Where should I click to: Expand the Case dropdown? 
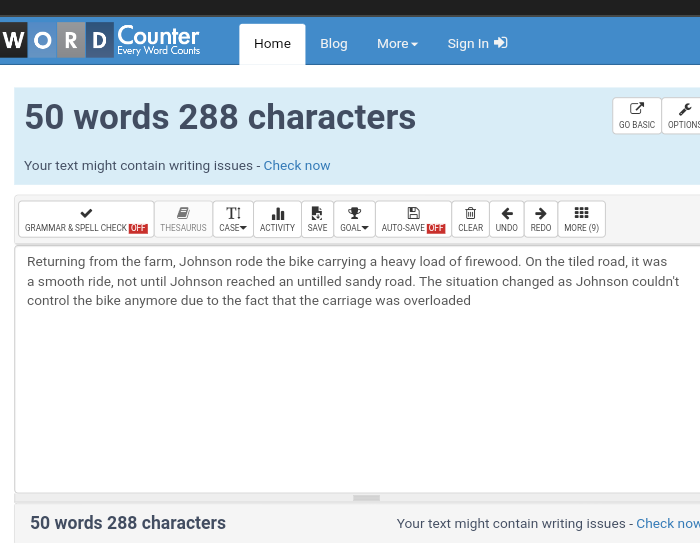tap(233, 219)
